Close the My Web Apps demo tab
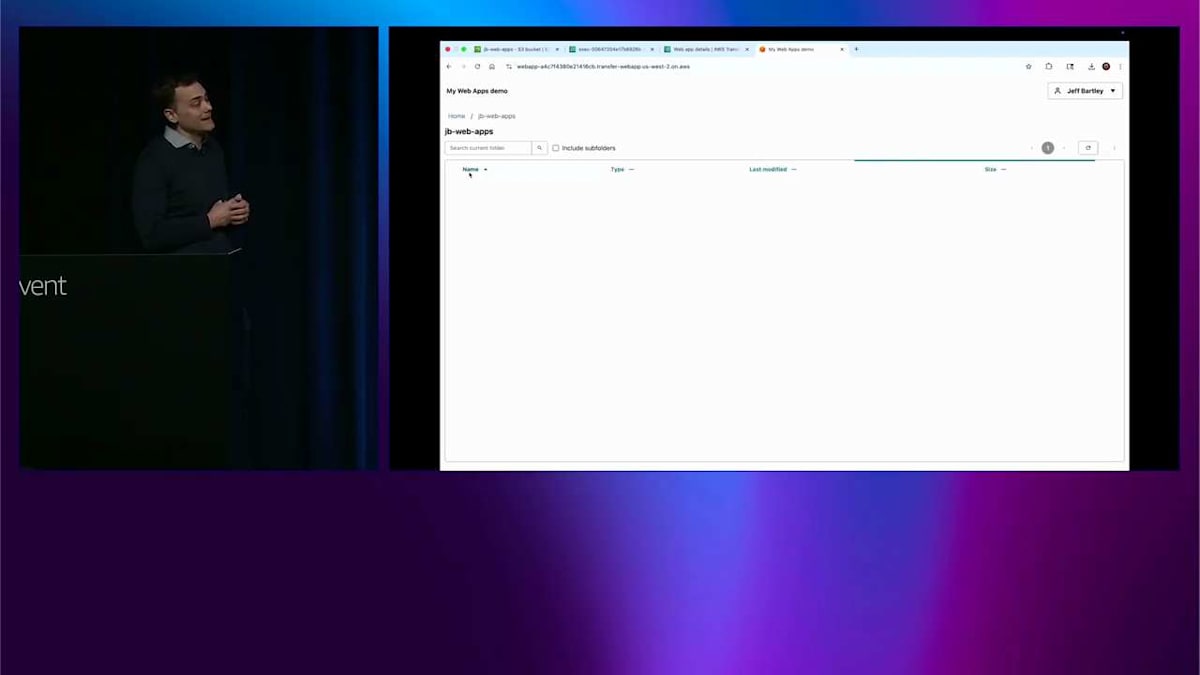1200x675 pixels. [x=842, y=49]
